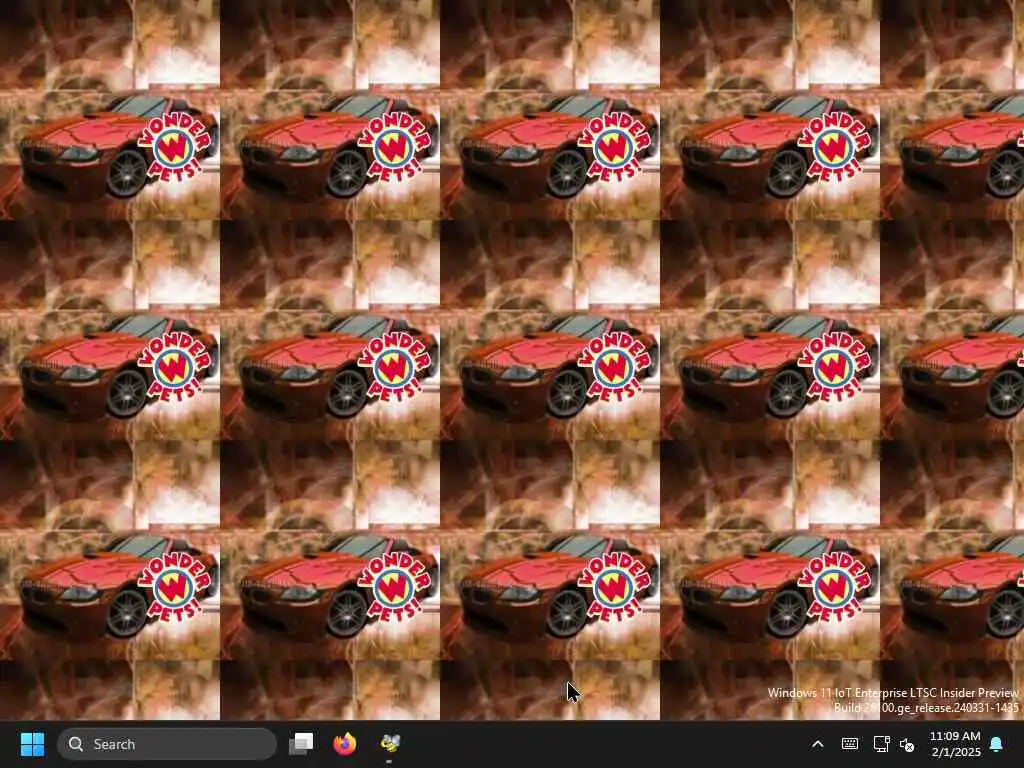Show hidden system tray icons

[x=818, y=744]
